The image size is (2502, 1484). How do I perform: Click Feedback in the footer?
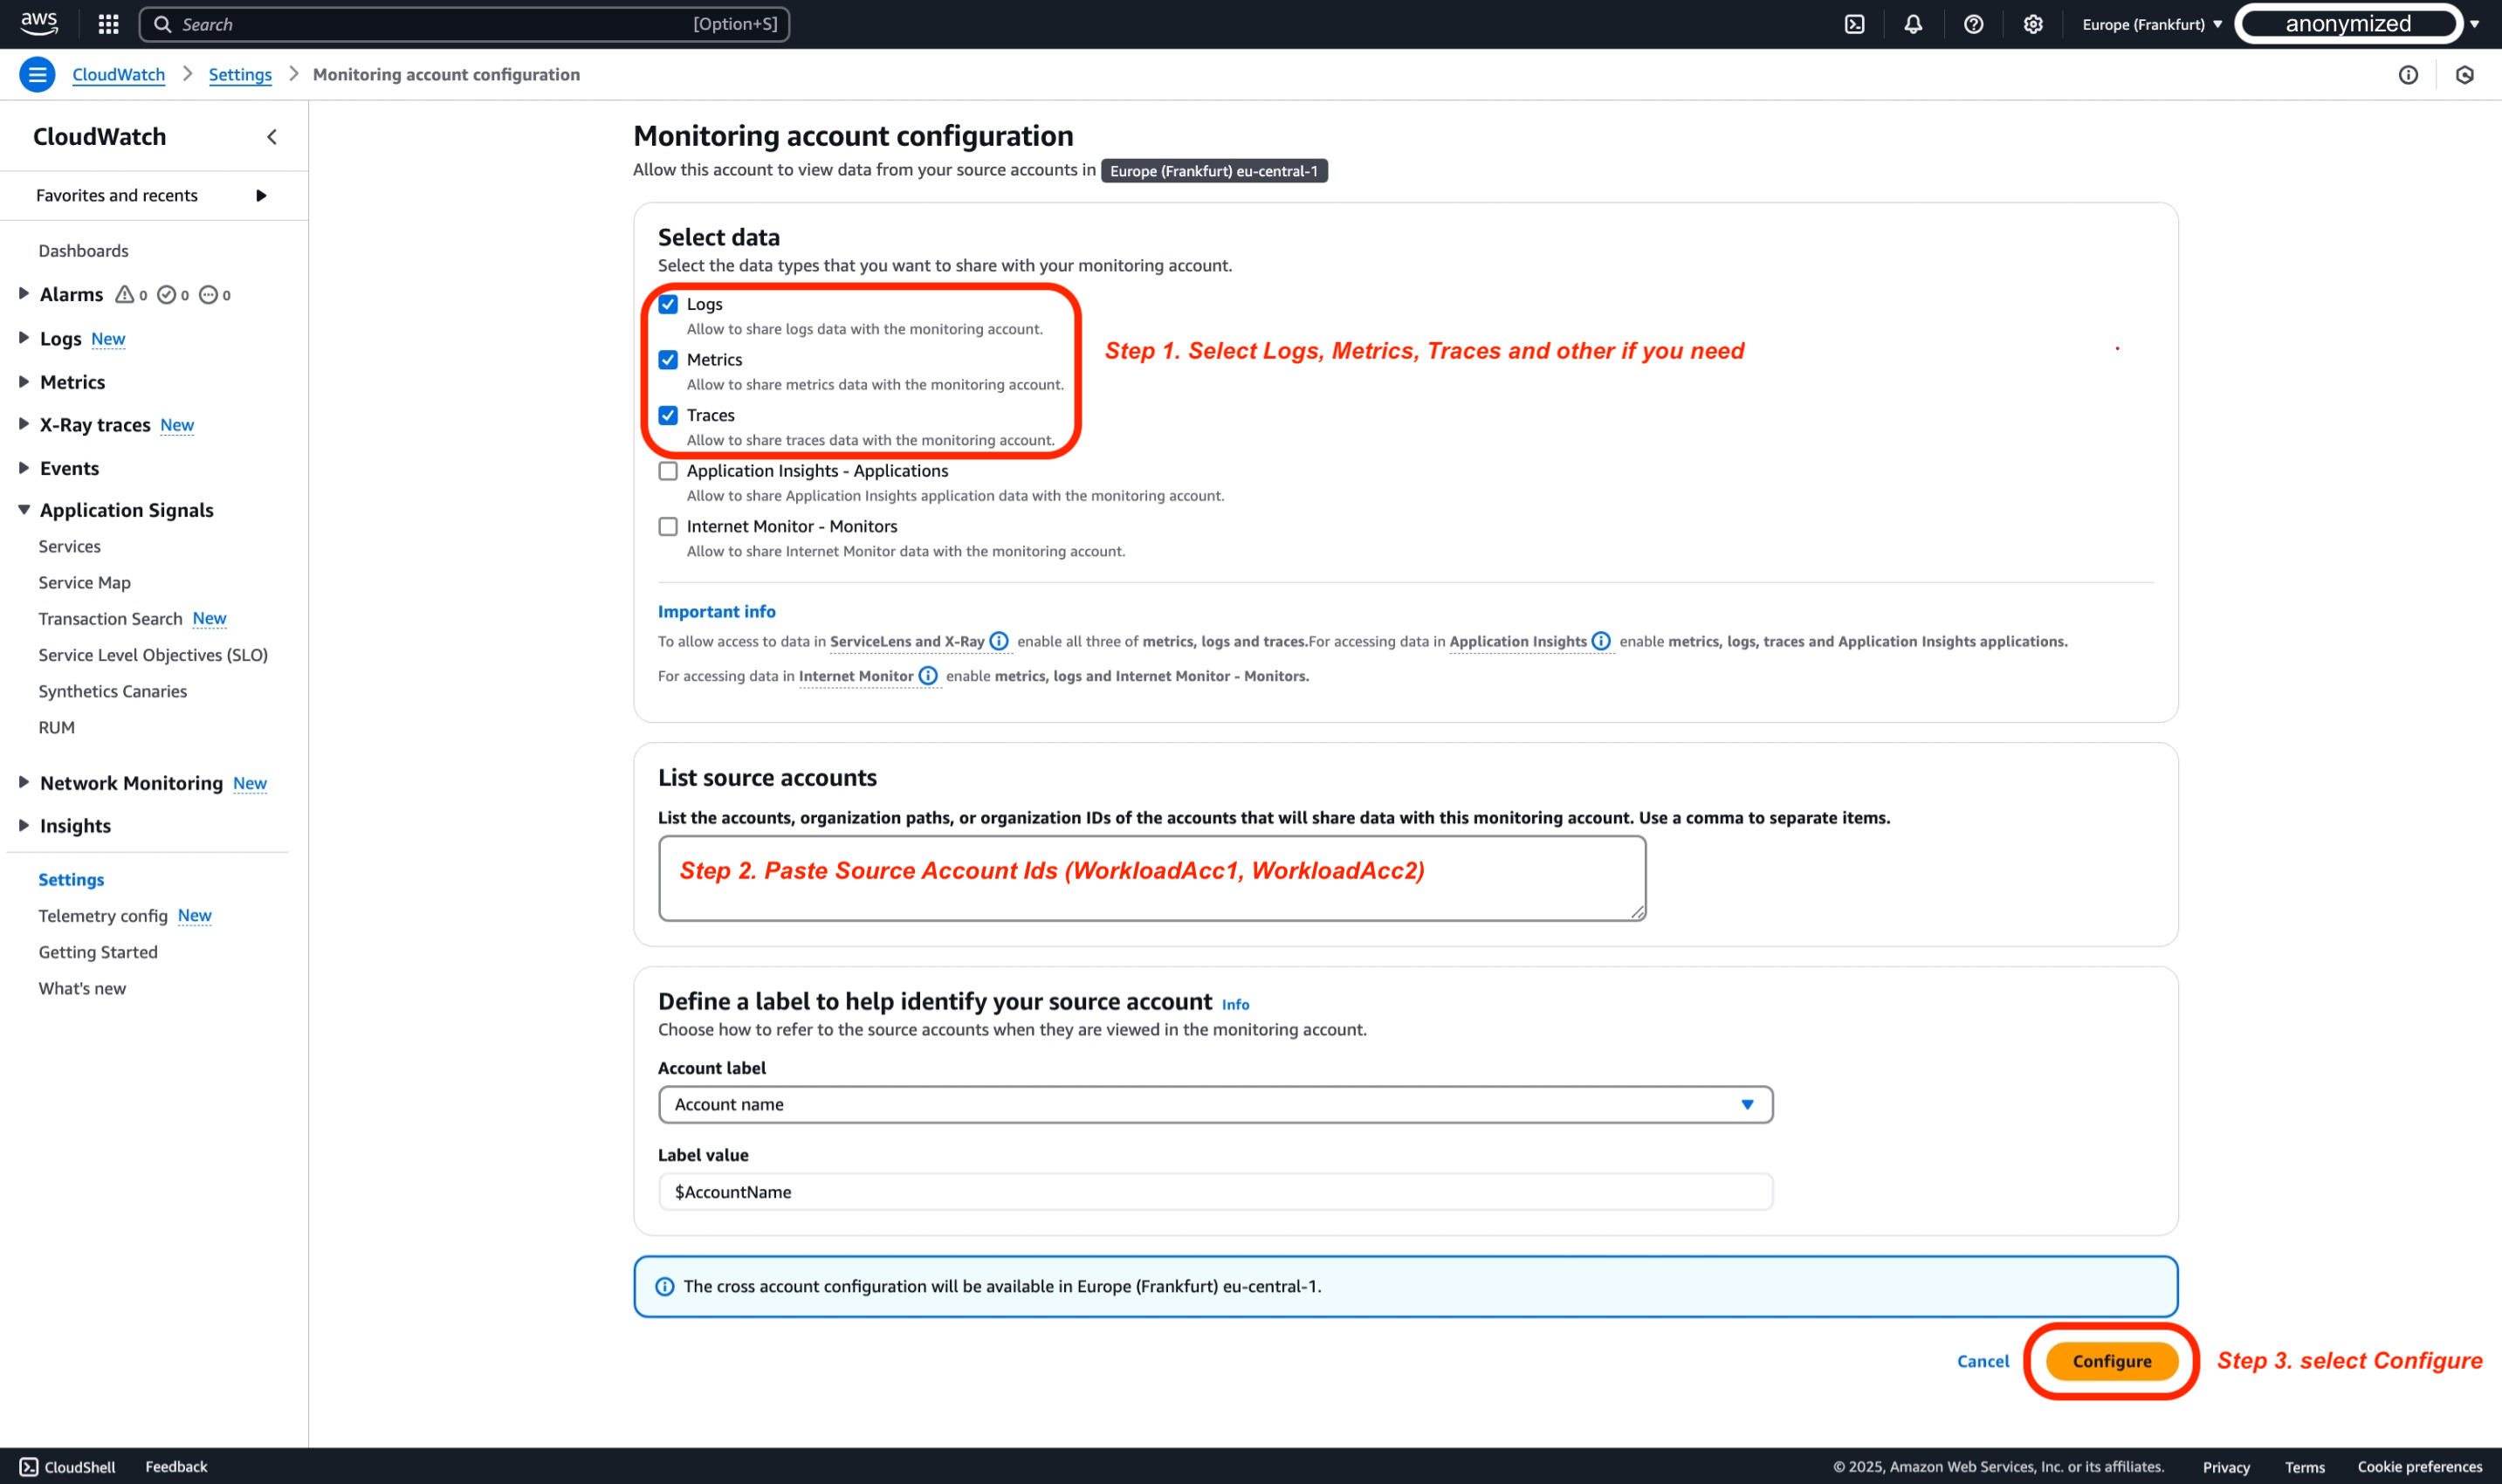(x=176, y=1466)
